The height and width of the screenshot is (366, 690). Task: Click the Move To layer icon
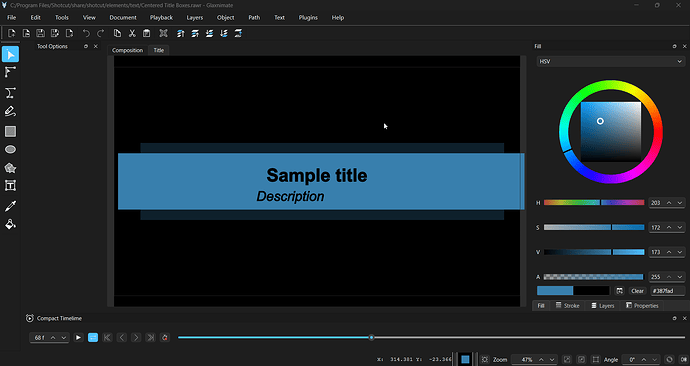(x=239, y=33)
